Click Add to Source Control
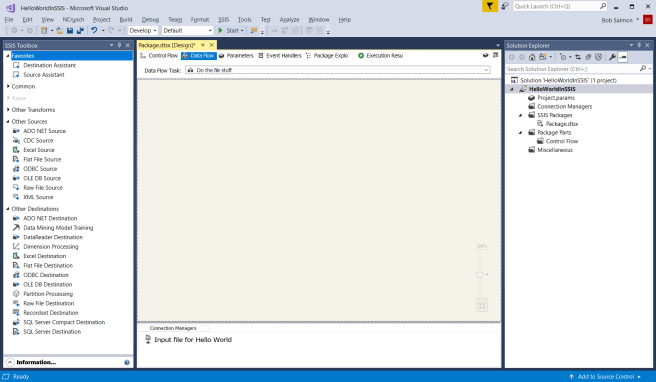Image resolution: width=656 pixels, height=382 pixels. [605, 377]
